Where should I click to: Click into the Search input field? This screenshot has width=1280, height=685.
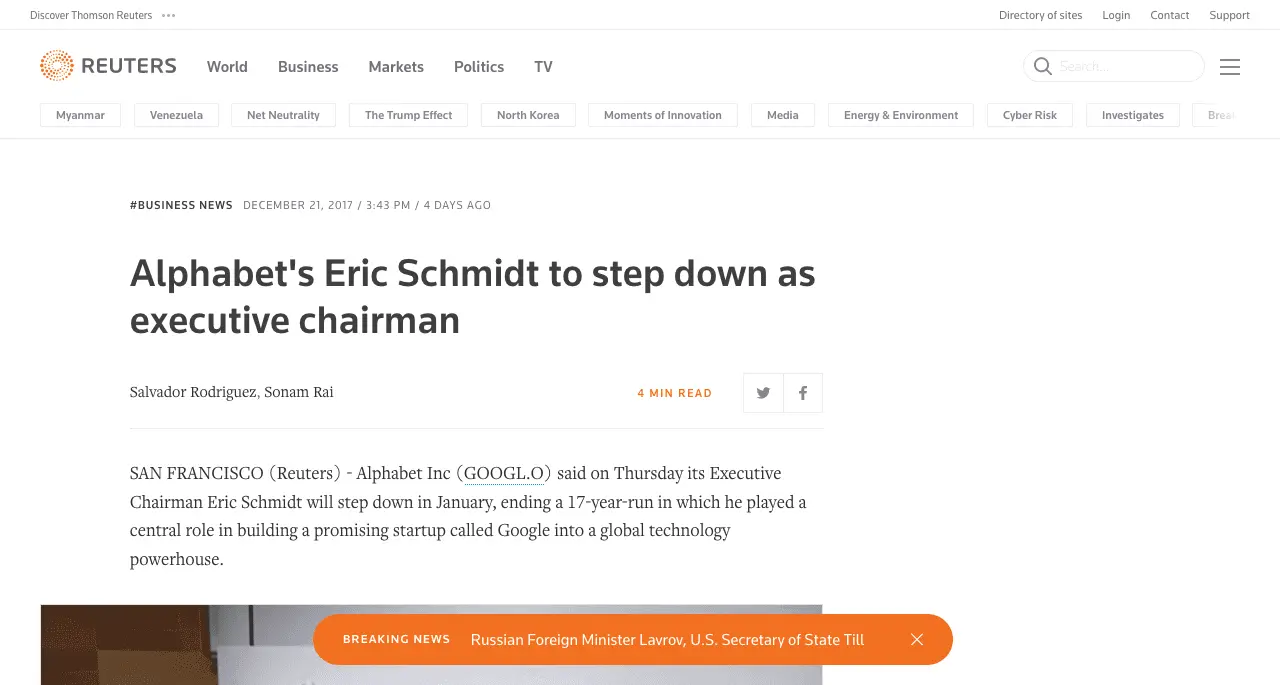pyautogui.click(x=1125, y=67)
